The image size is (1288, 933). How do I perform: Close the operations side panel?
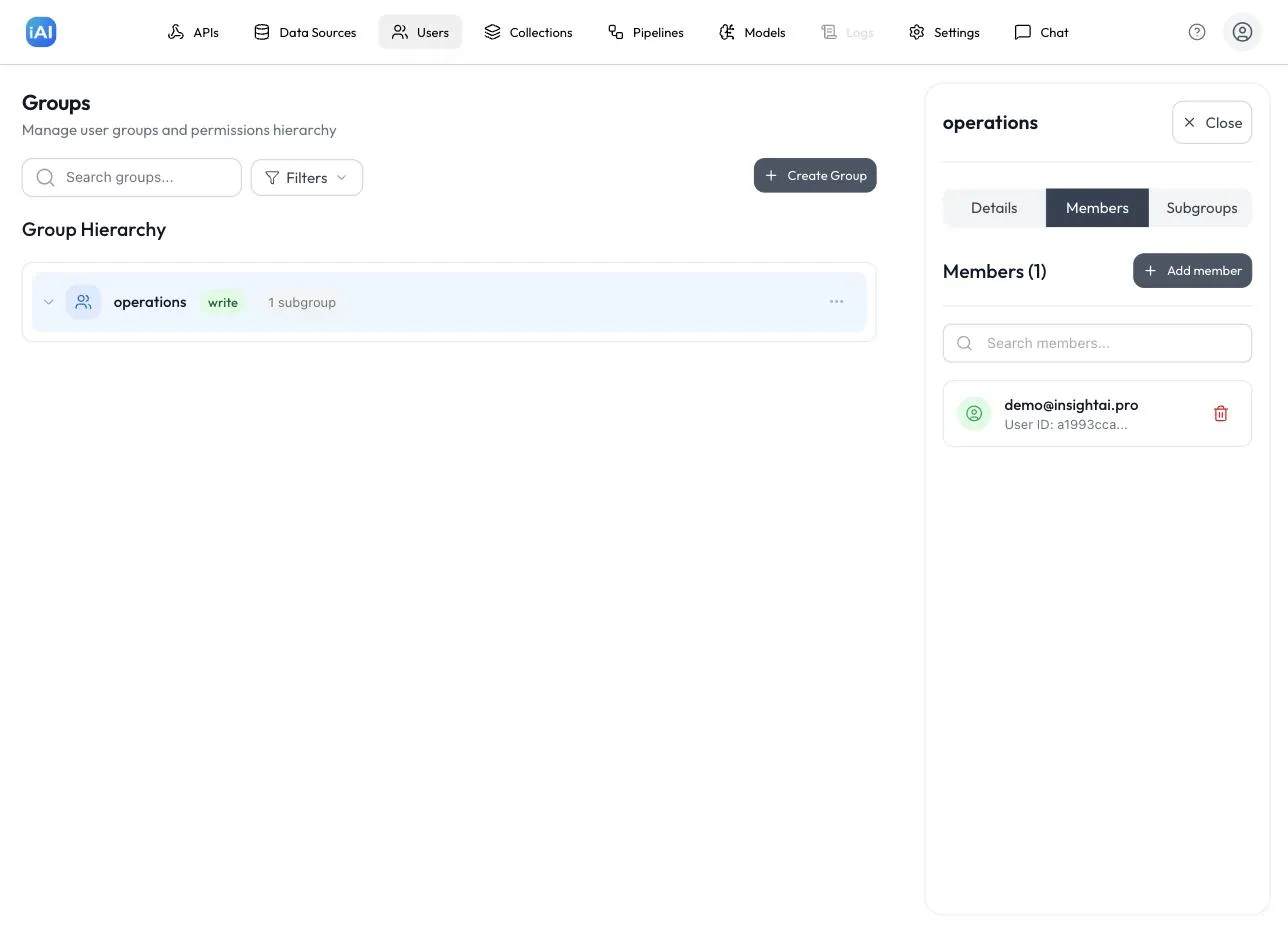(x=1212, y=122)
